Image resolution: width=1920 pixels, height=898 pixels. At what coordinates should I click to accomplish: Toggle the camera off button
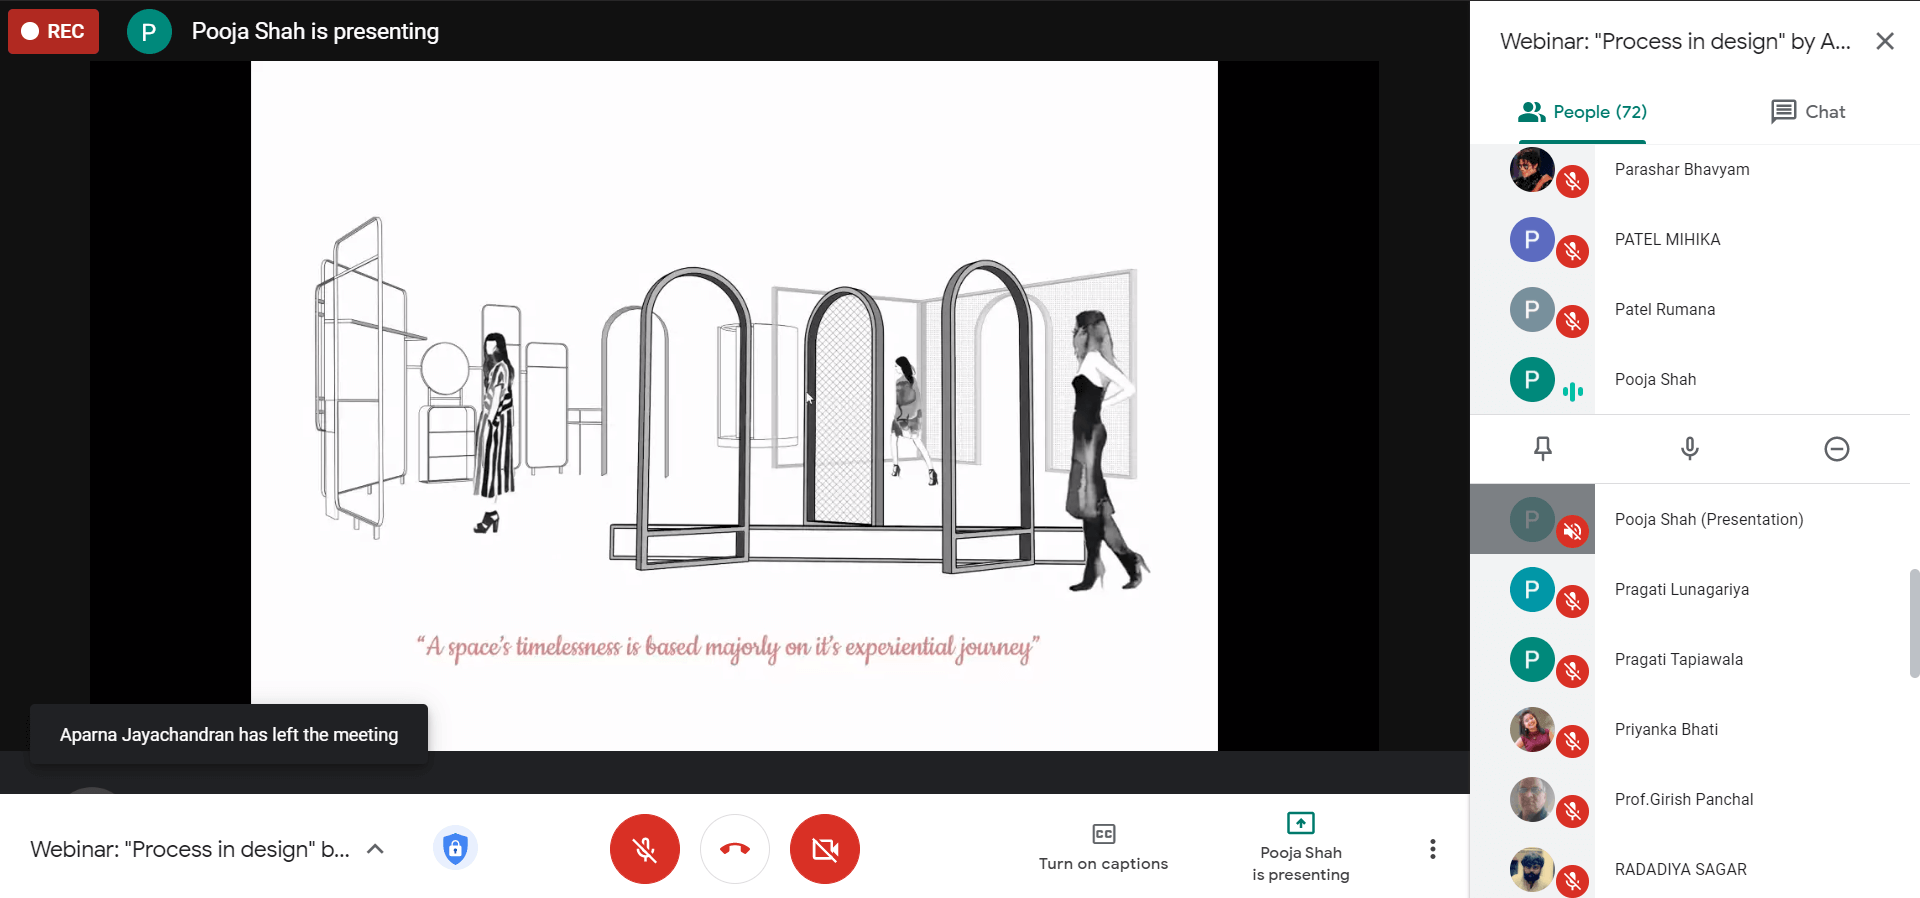(825, 849)
